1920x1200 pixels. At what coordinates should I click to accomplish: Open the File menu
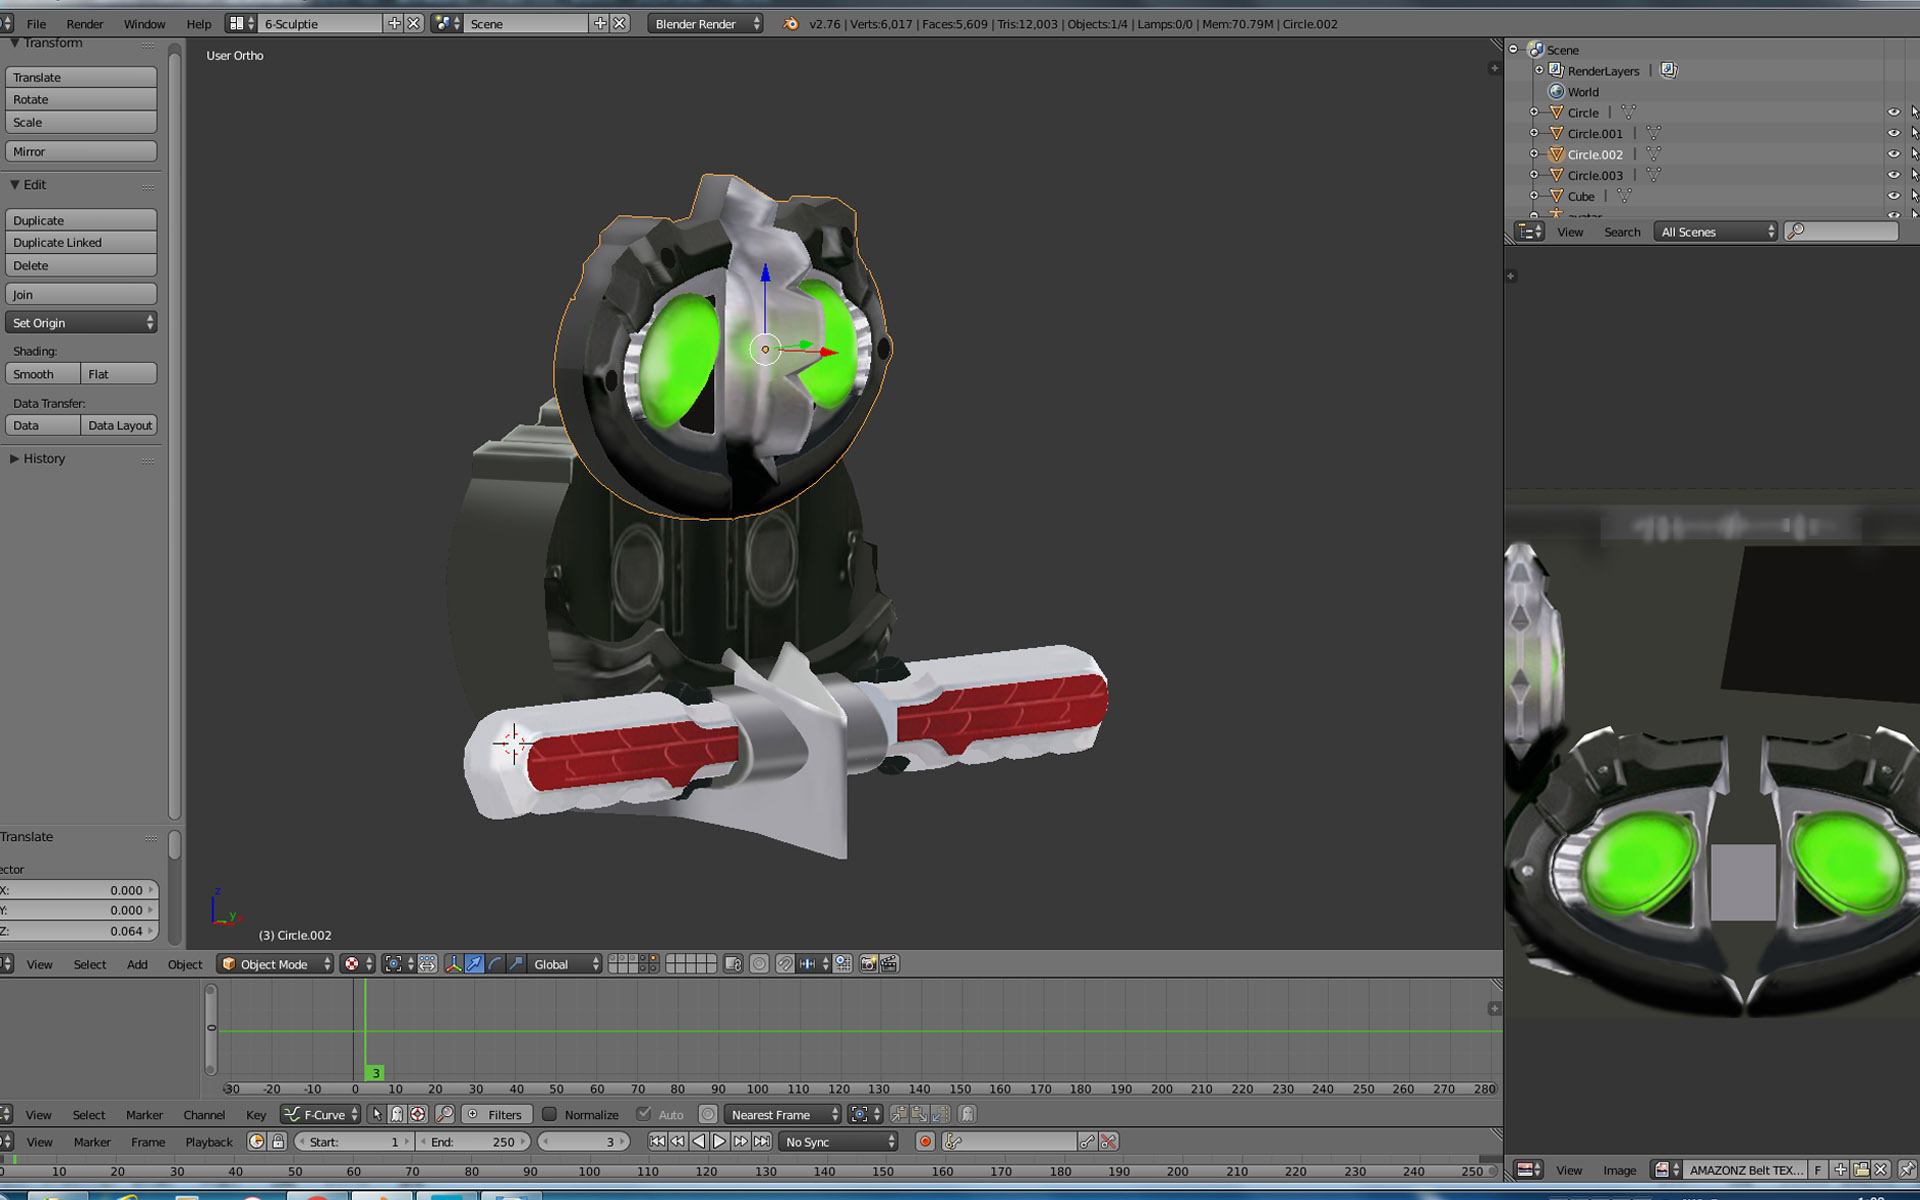[x=36, y=23]
